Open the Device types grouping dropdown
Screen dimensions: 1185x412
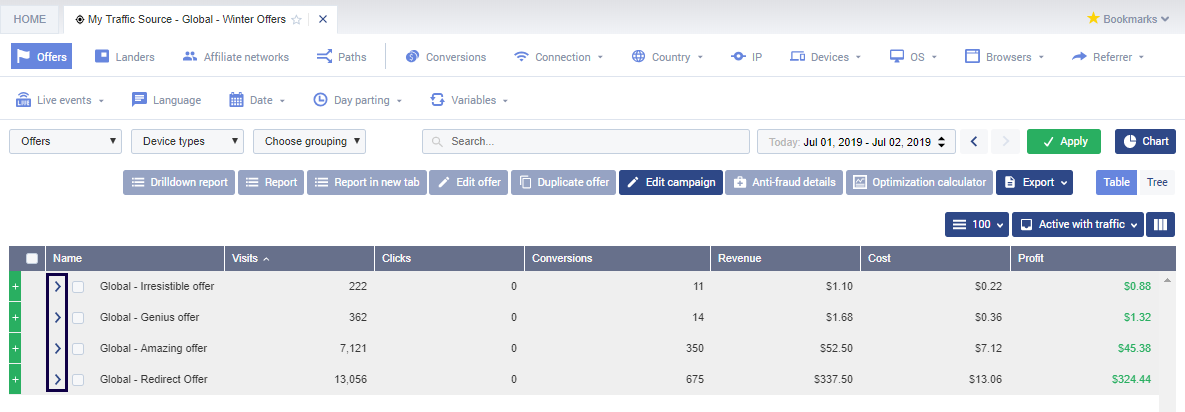pos(187,142)
